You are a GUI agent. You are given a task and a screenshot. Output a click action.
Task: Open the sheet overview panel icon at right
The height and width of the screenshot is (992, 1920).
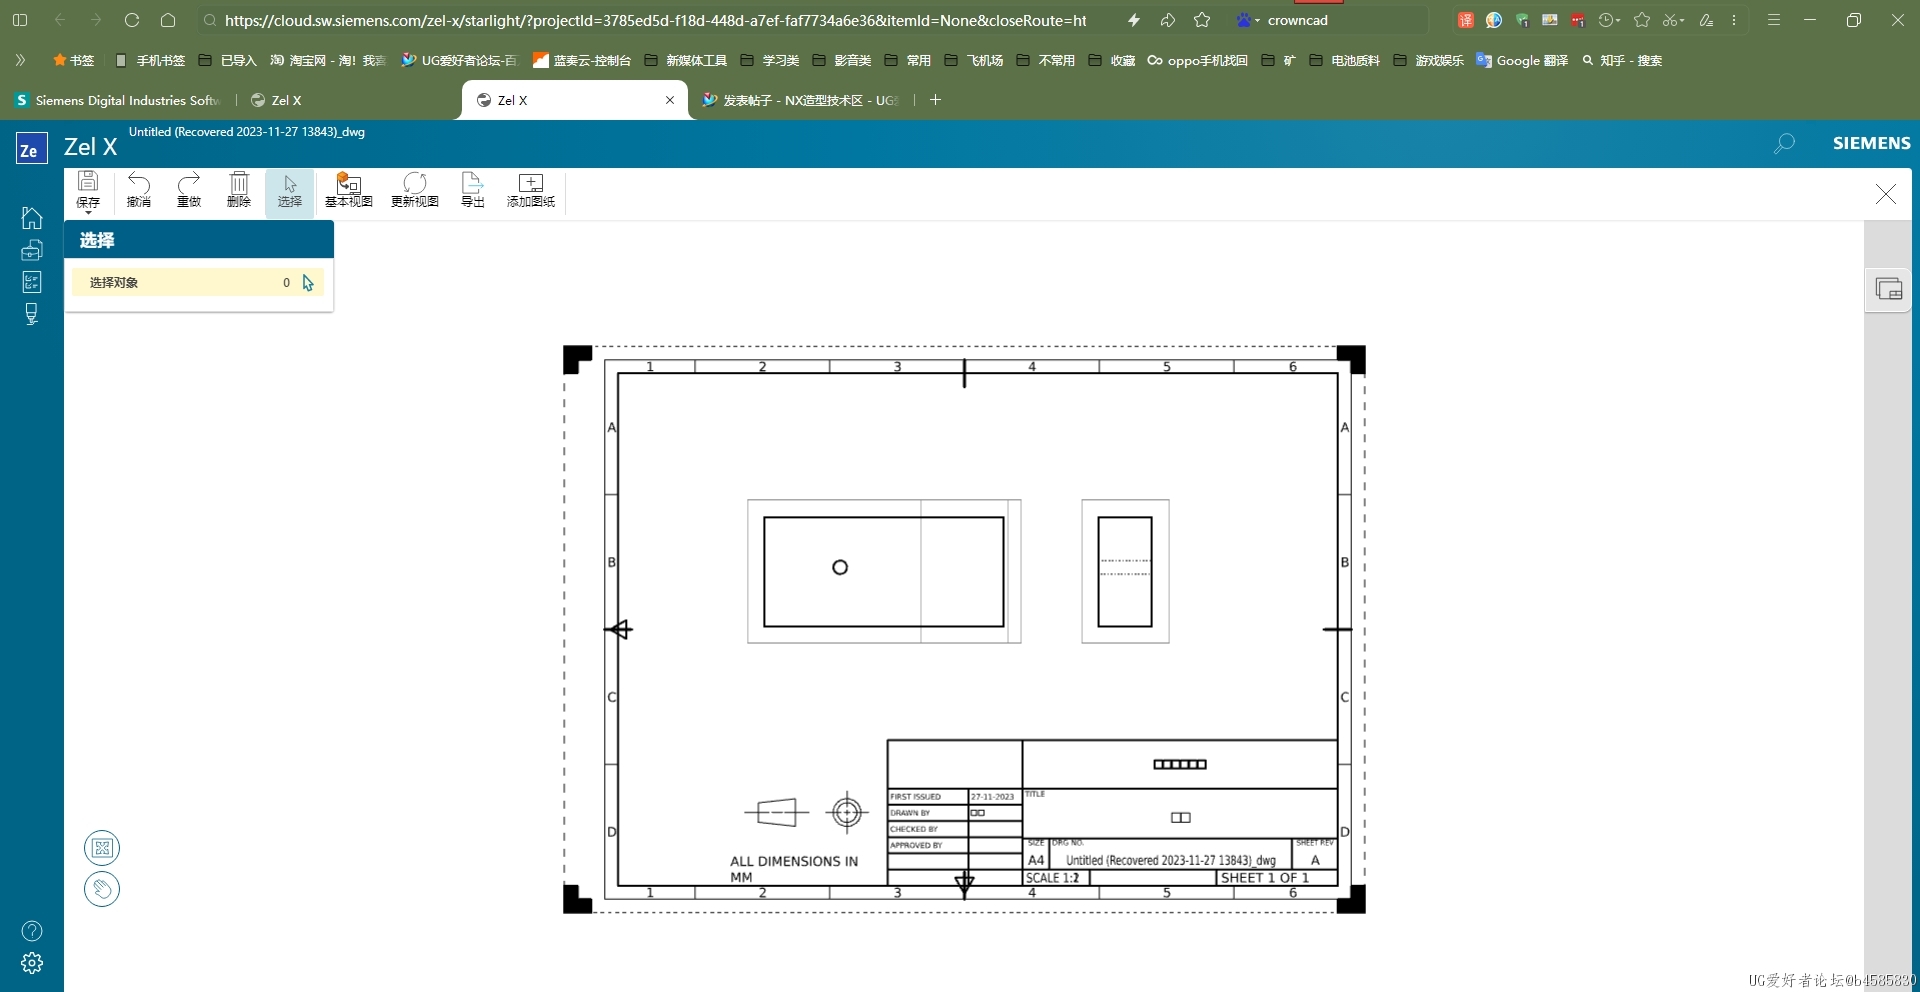pyautogui.click(x=1889, y=290)
